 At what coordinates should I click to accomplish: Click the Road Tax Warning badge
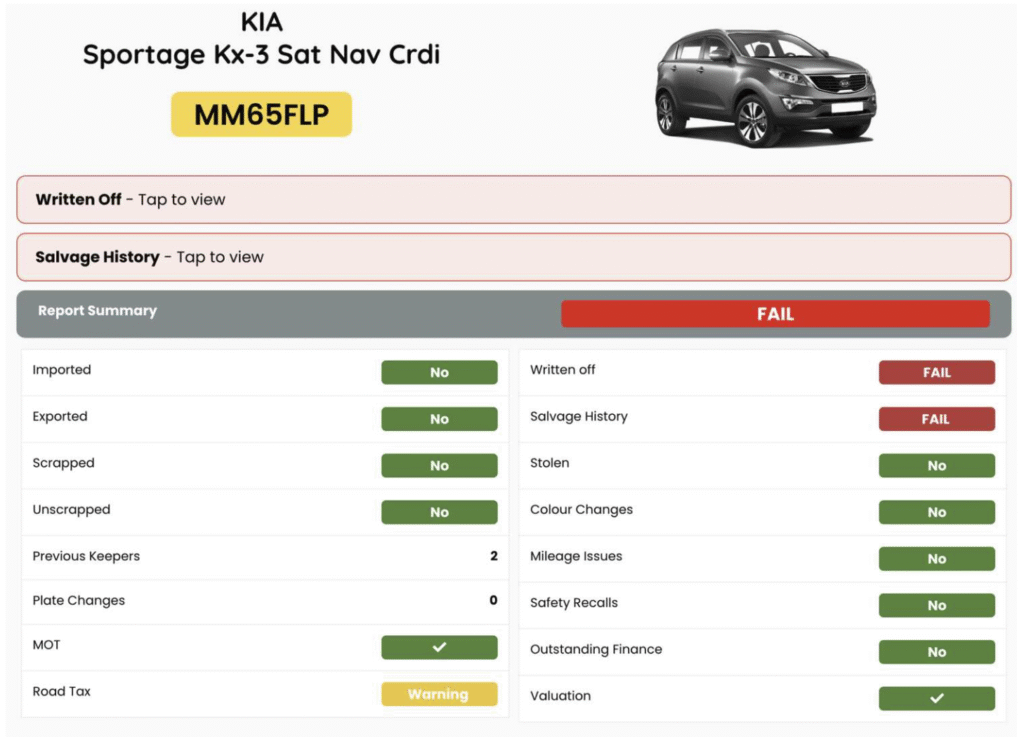439,694
